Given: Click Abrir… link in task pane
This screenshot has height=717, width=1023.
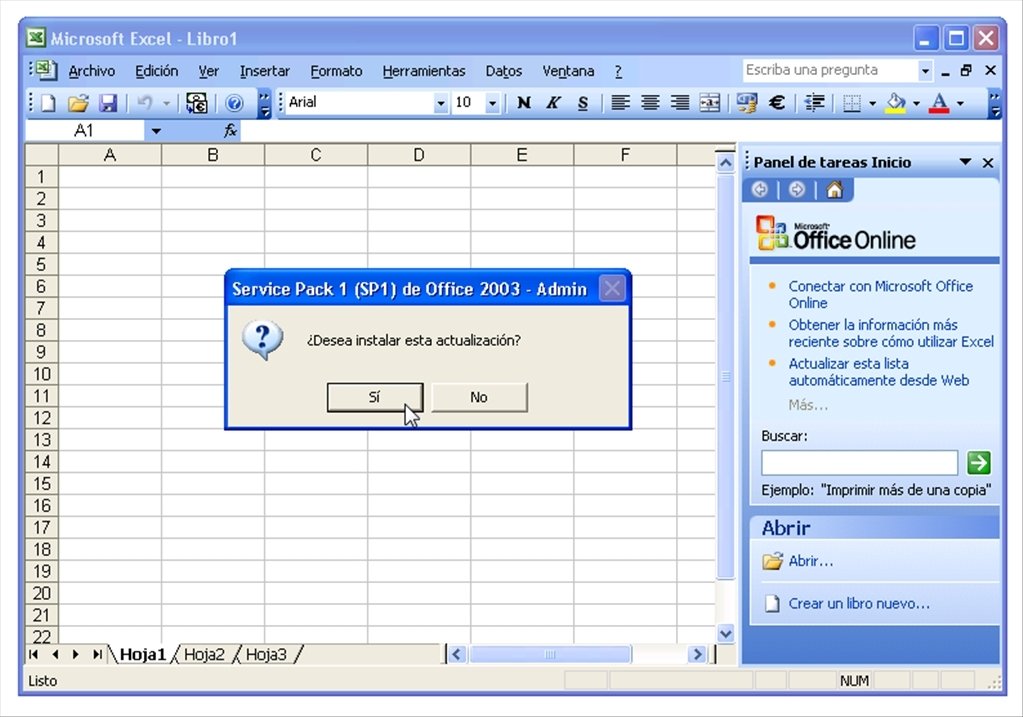Looking at the screenshot, I should 811,561.
